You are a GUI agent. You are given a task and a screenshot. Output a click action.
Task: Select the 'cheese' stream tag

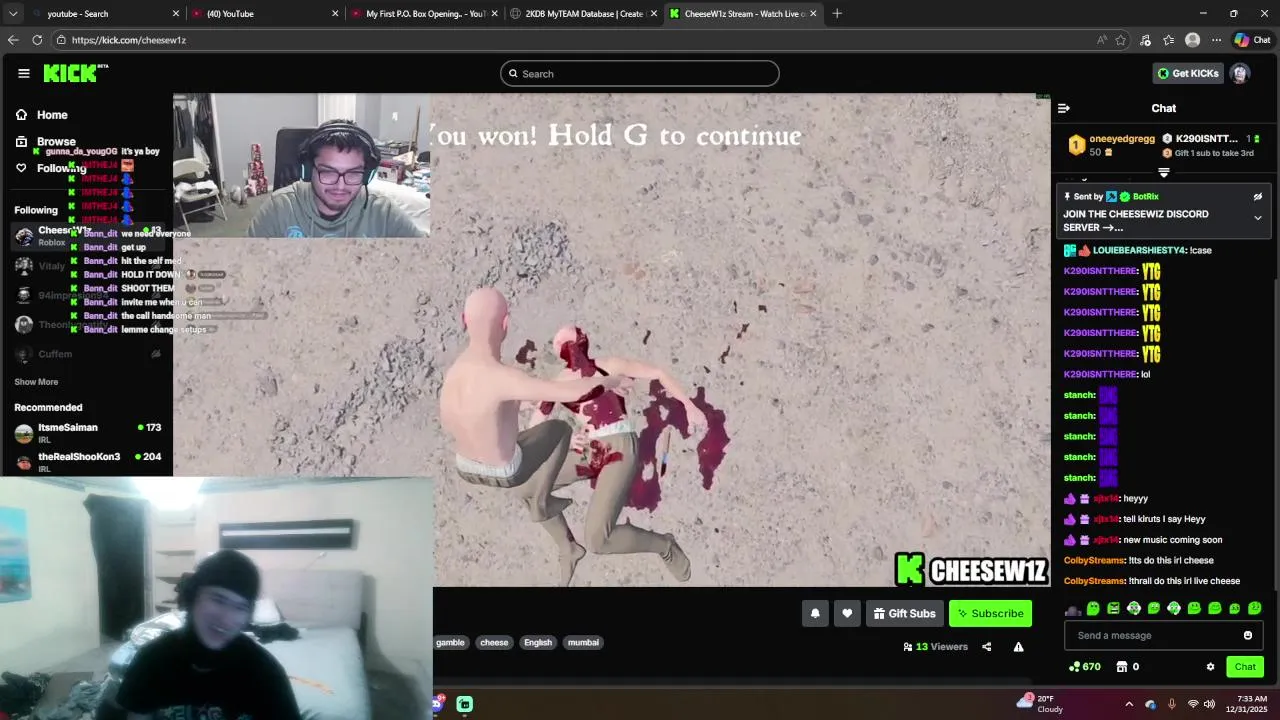coord(494,642)
